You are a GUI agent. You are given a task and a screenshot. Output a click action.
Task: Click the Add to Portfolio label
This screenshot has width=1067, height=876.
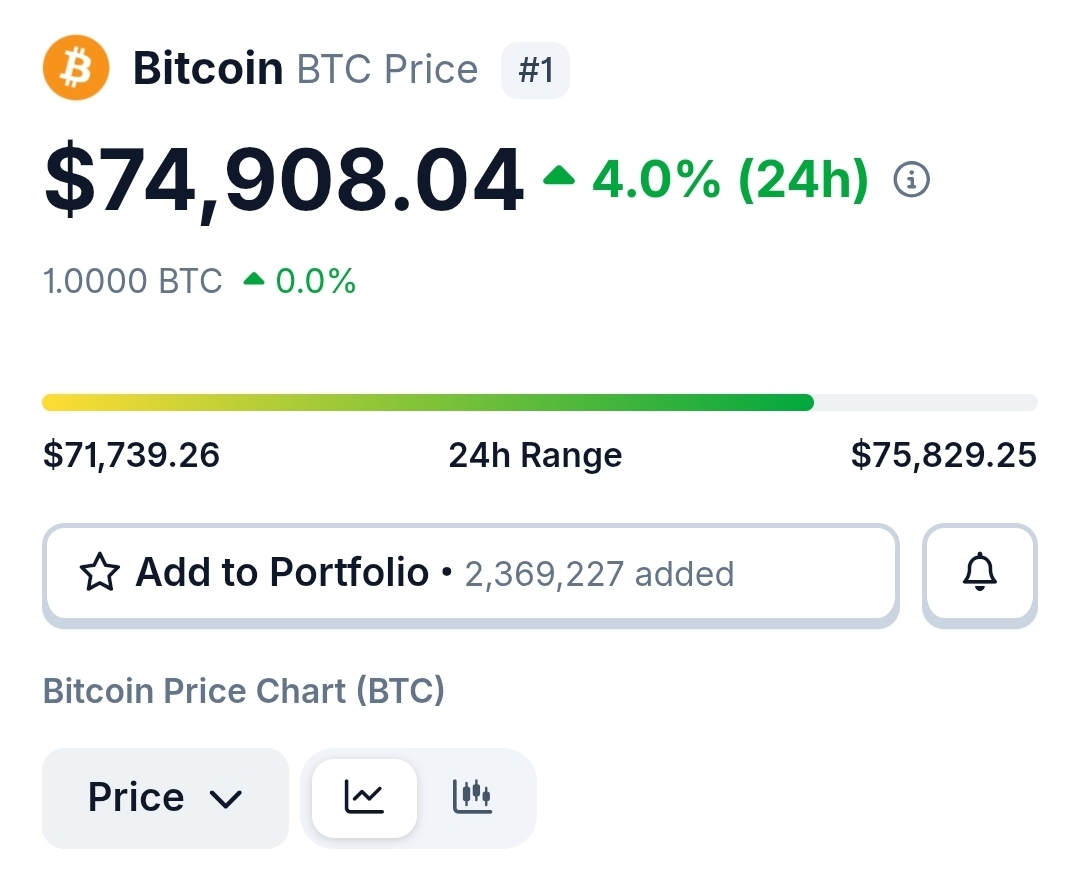[x=282, y=572]
